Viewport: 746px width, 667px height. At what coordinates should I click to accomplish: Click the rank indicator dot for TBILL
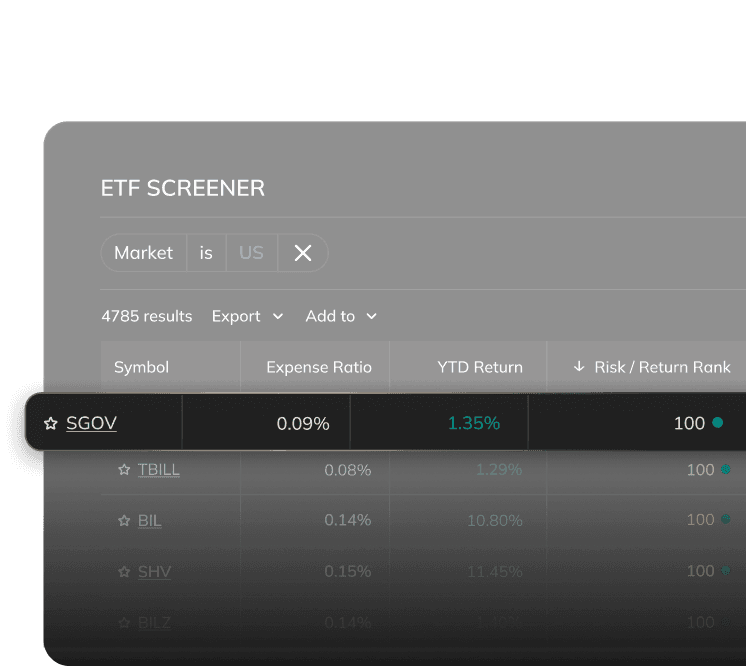(726, 469)
